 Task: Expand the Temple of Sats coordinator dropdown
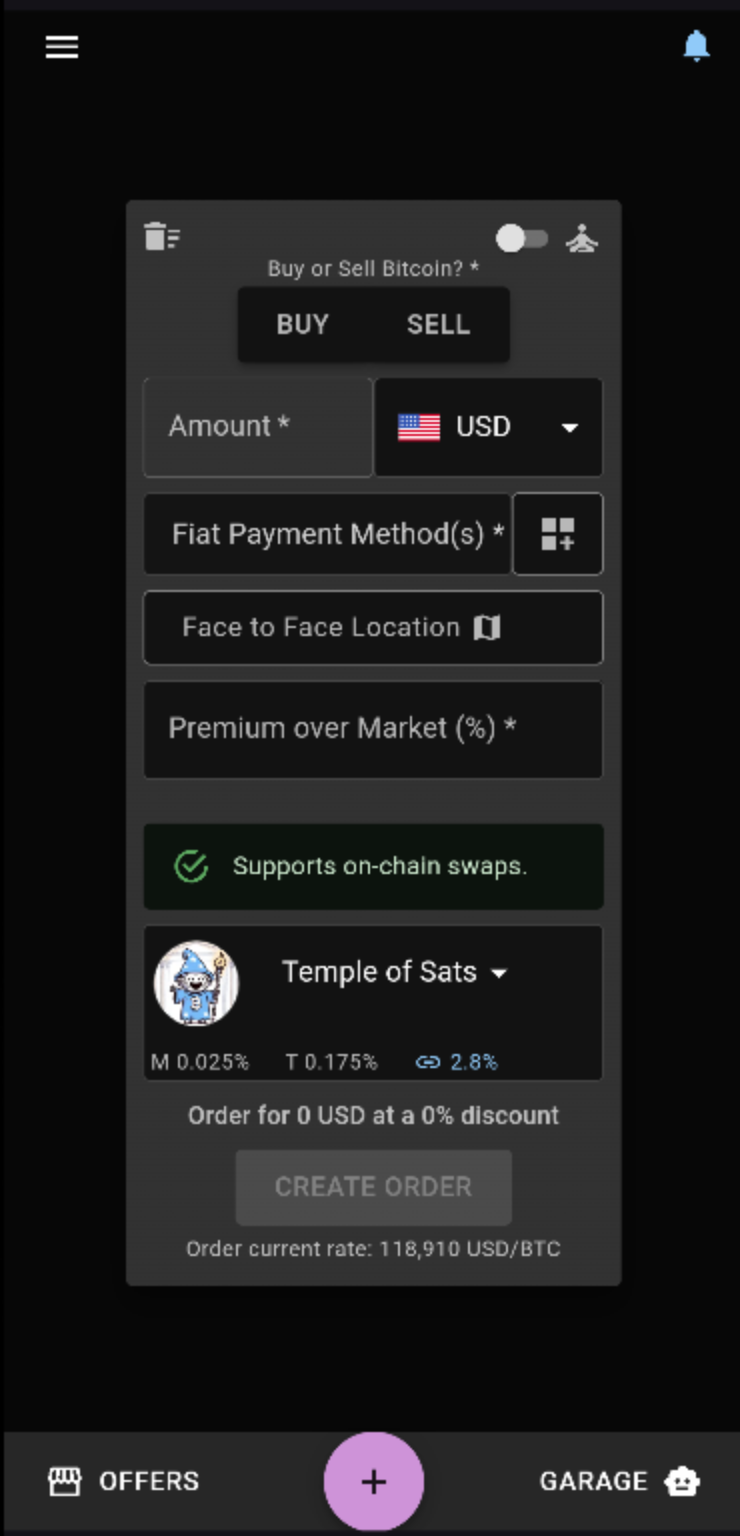tap(499, 973)
